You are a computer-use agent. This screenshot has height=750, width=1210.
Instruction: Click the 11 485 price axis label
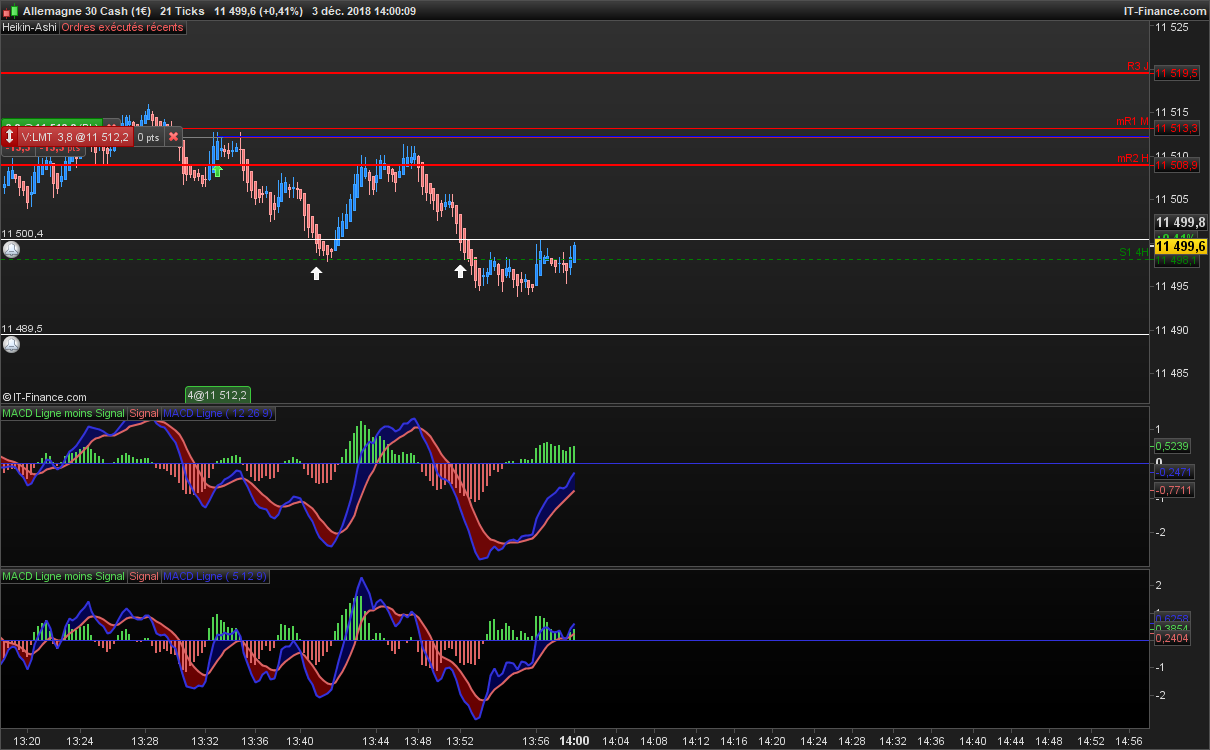pos(1172,373)
